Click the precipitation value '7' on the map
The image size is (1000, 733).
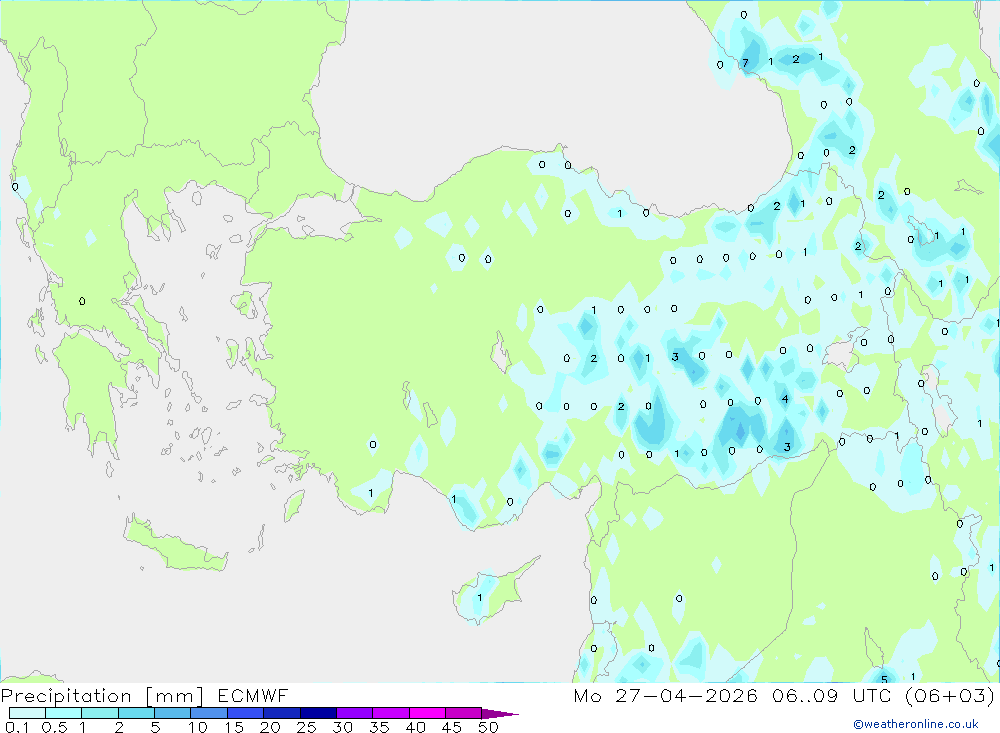point(745,63)
